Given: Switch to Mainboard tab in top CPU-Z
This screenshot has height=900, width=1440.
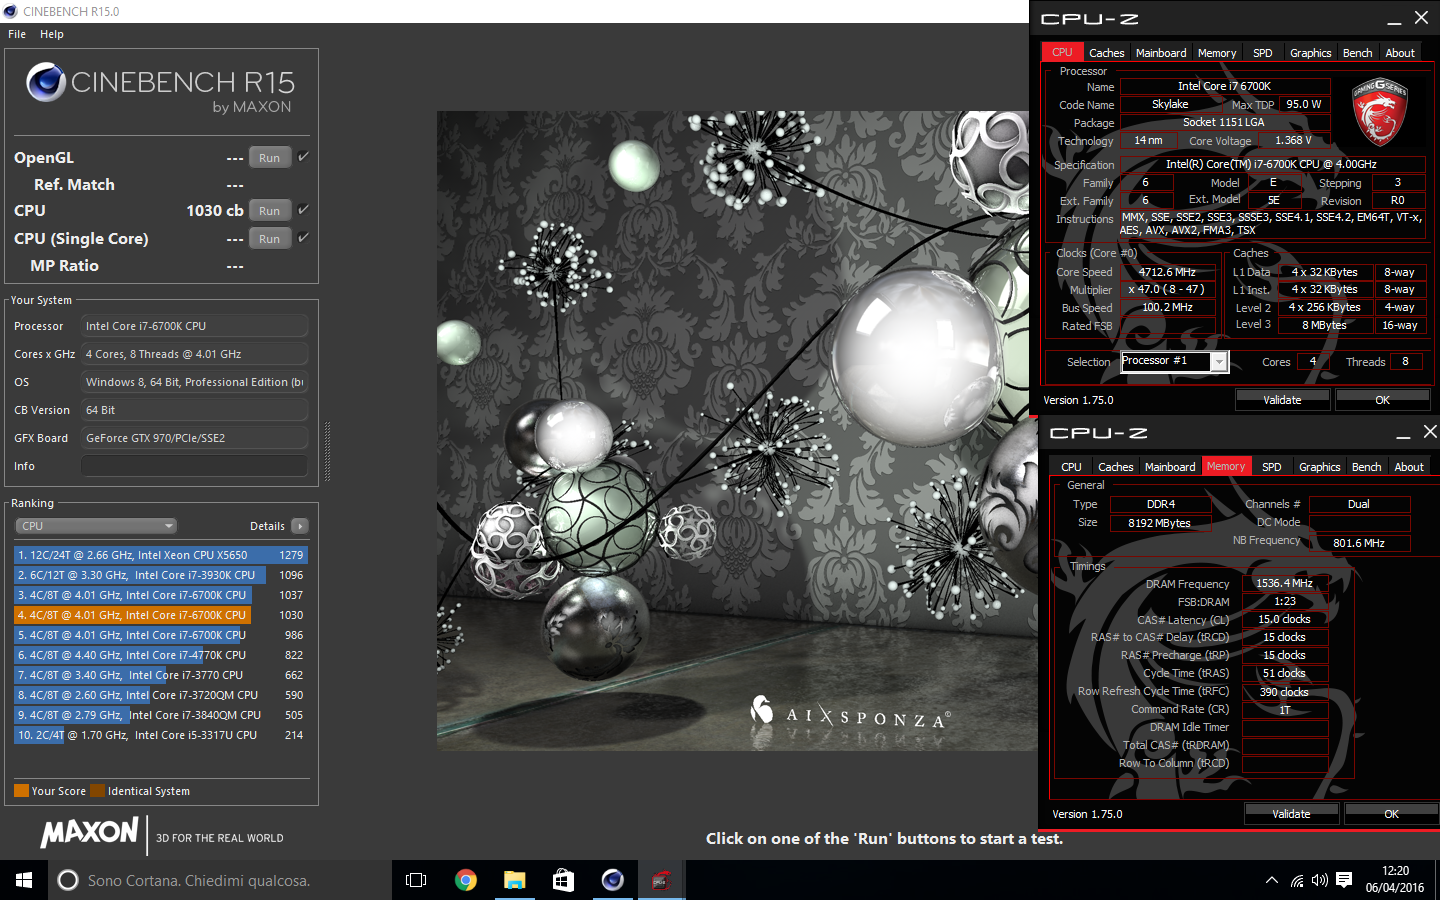Looking at the screenshot, I should point(1161,53).
